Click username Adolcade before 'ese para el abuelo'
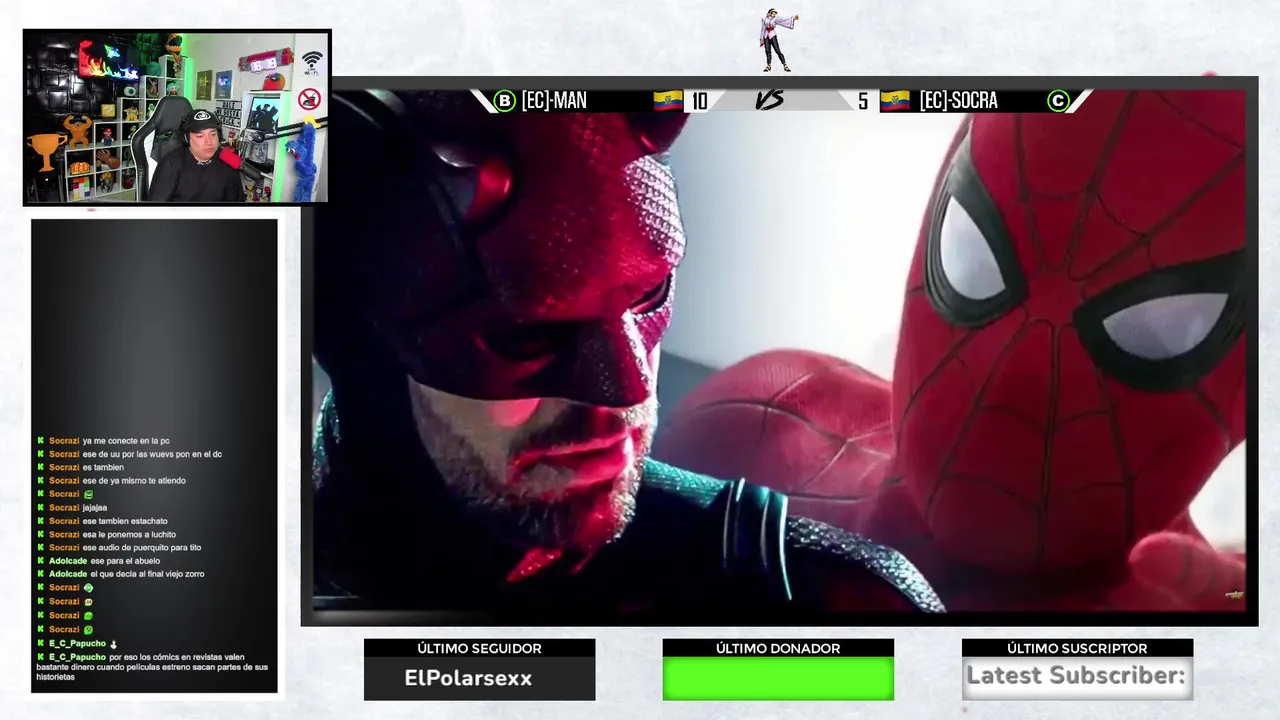This screenshot has height=720, width=1280. pos(68,561)
